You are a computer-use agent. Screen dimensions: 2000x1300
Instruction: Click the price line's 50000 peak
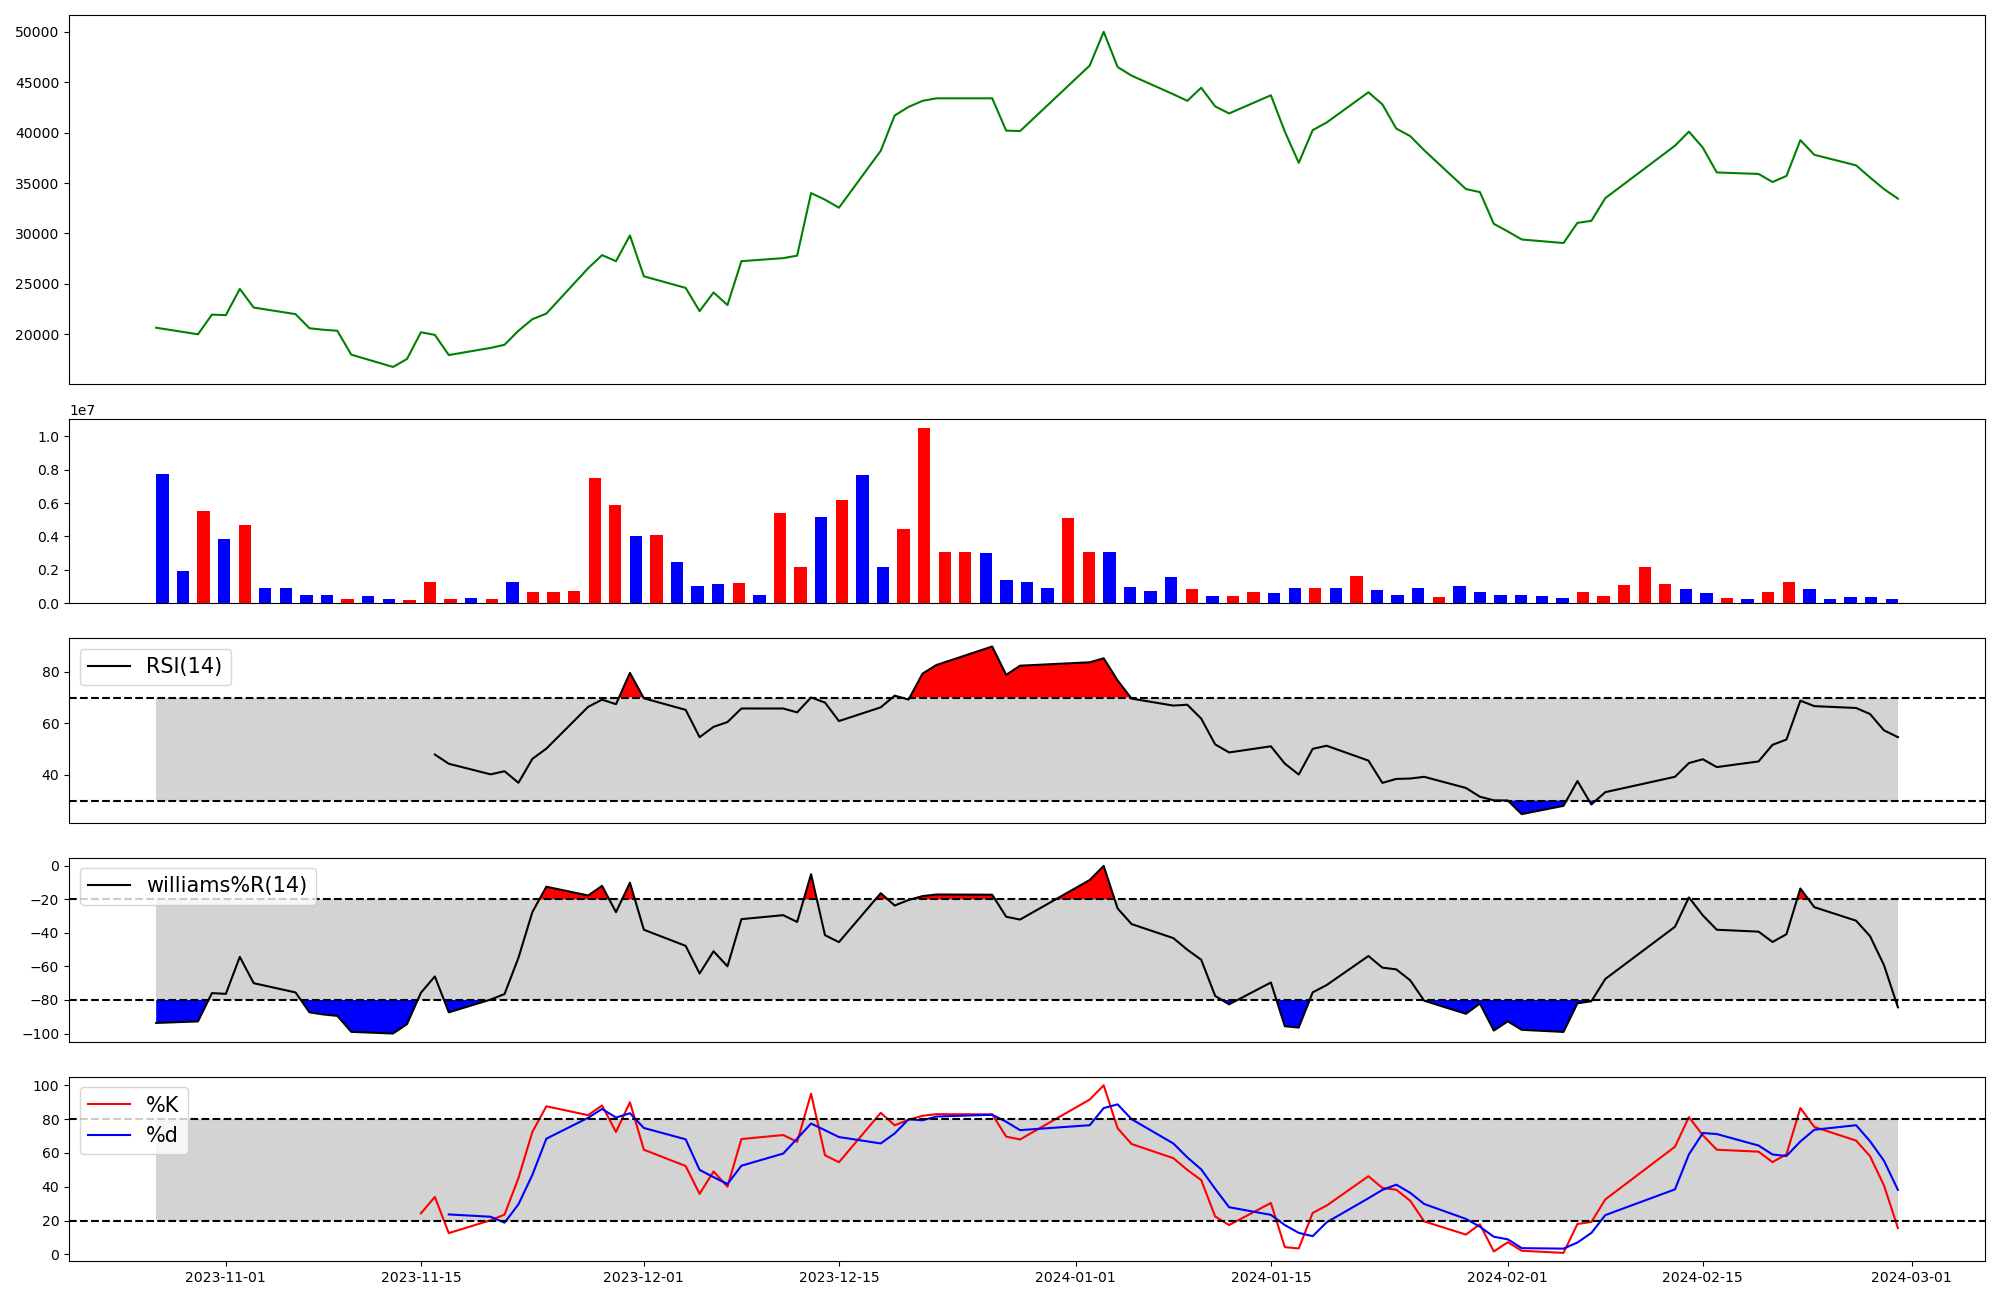click(x=1103, y=33)
